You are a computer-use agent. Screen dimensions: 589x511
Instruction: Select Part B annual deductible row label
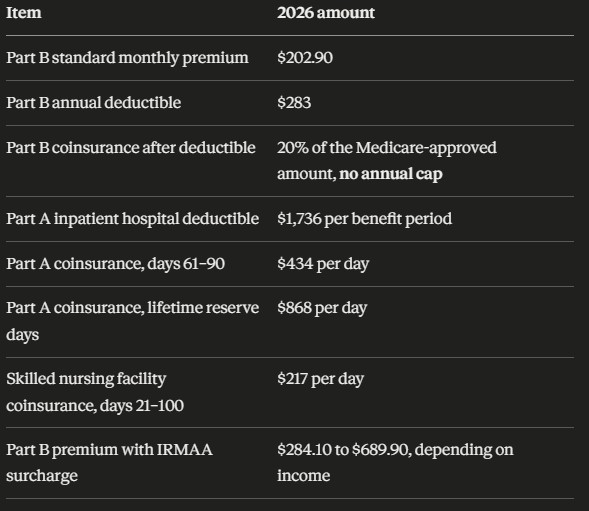point(94,103)
